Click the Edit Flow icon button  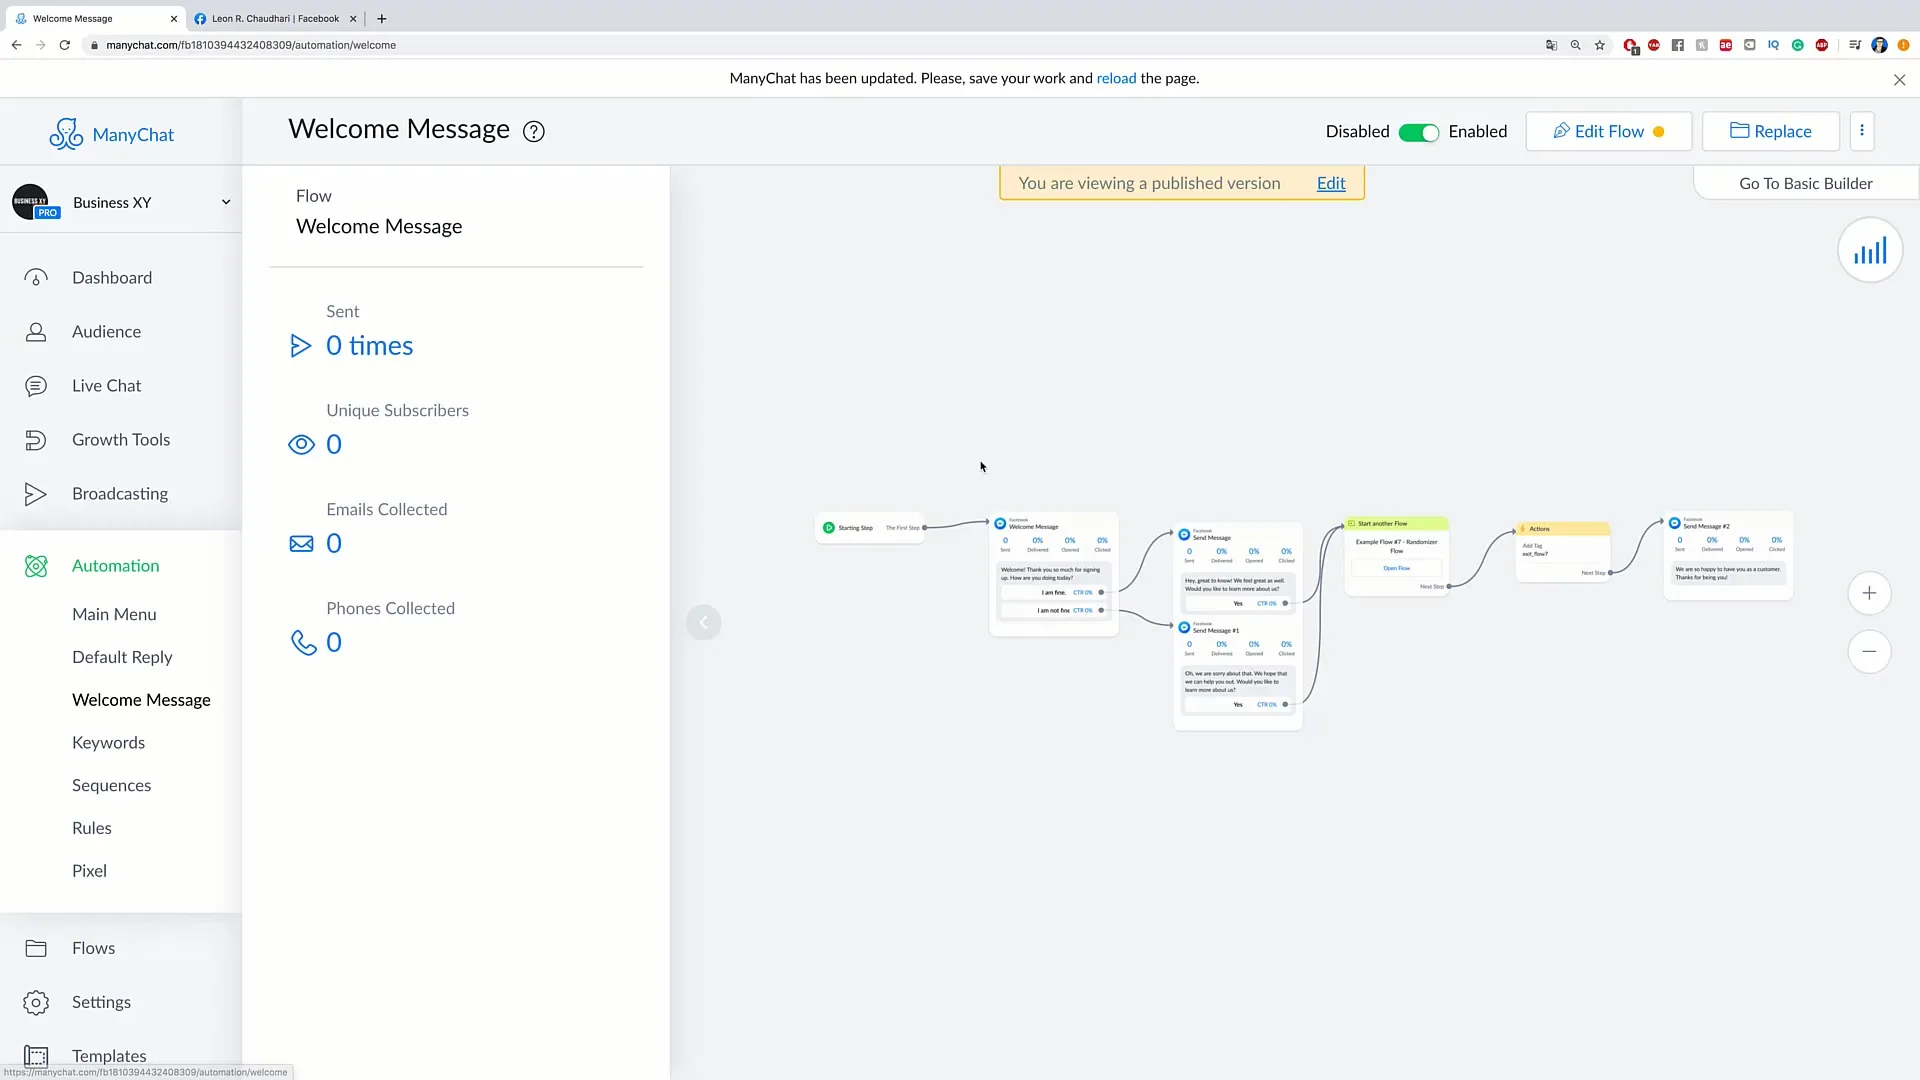click(x=1561, y=131)
